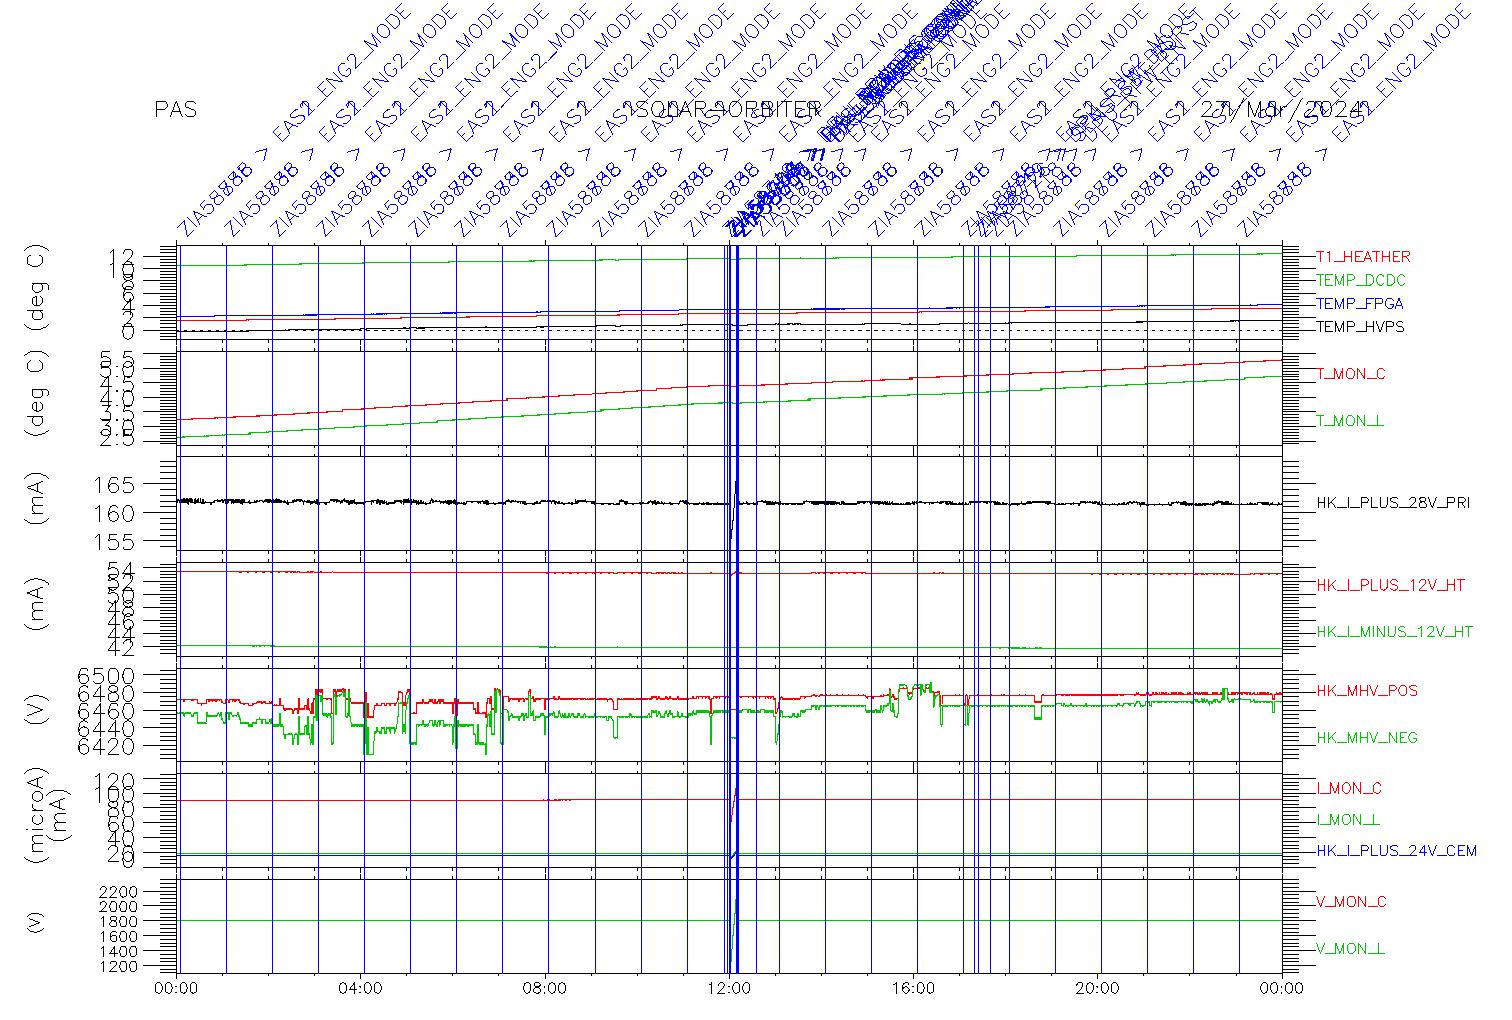Viewport: 1512px width, 1020px height.
Task: Click the 08:00 time axis label
Action: [545, 989]
